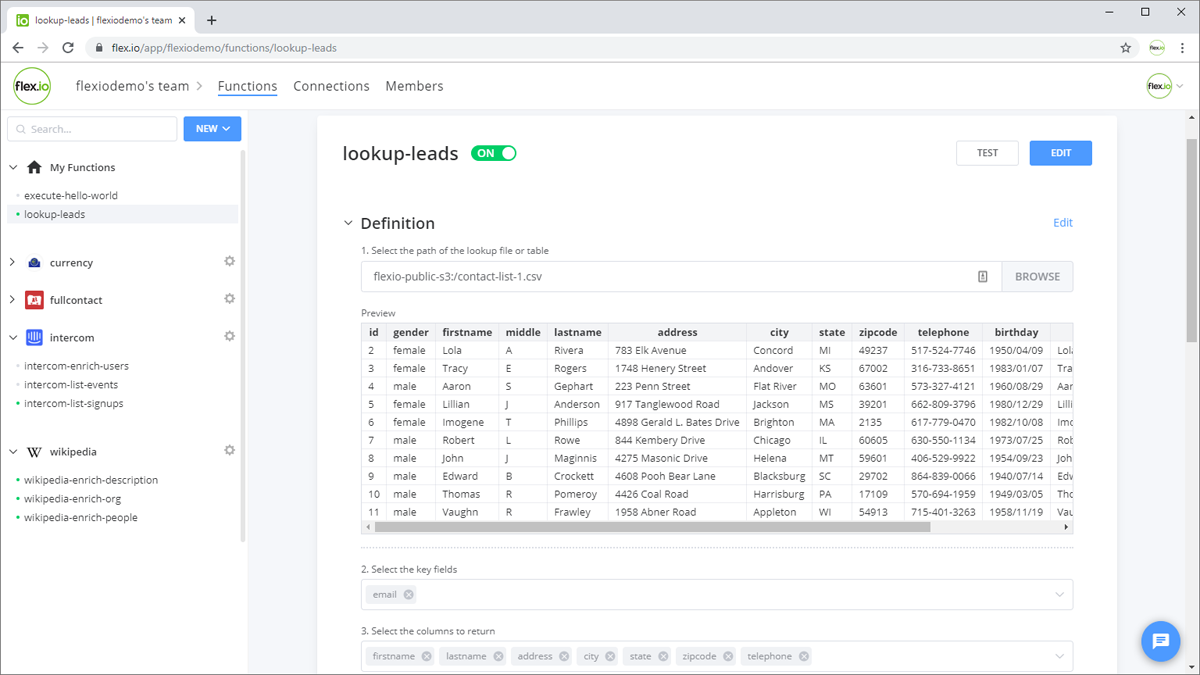Screen dimensions: 1200x675
Task: Open settings gear for currency
Action: pos(229,262)
